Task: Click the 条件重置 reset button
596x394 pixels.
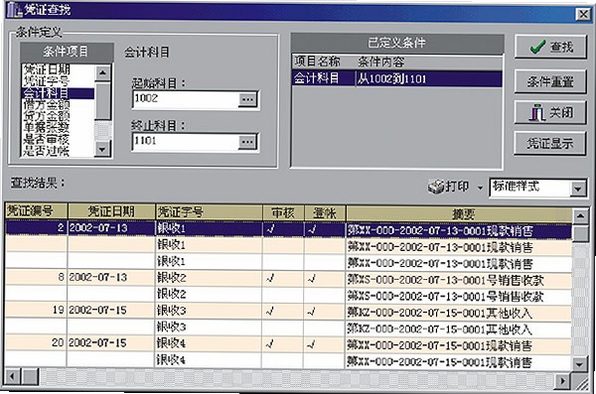Action: pos(550,81)
